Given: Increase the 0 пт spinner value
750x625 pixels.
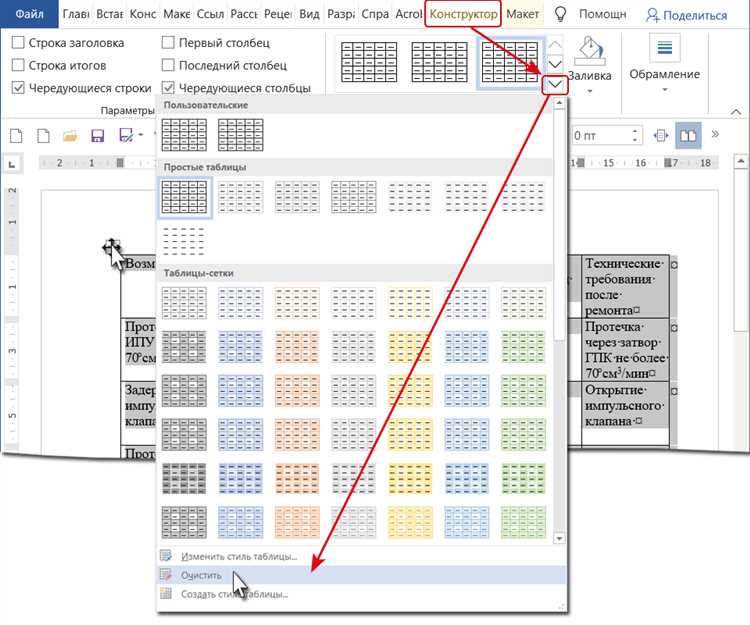Looking at the screenshot, I should pos(635,131).
